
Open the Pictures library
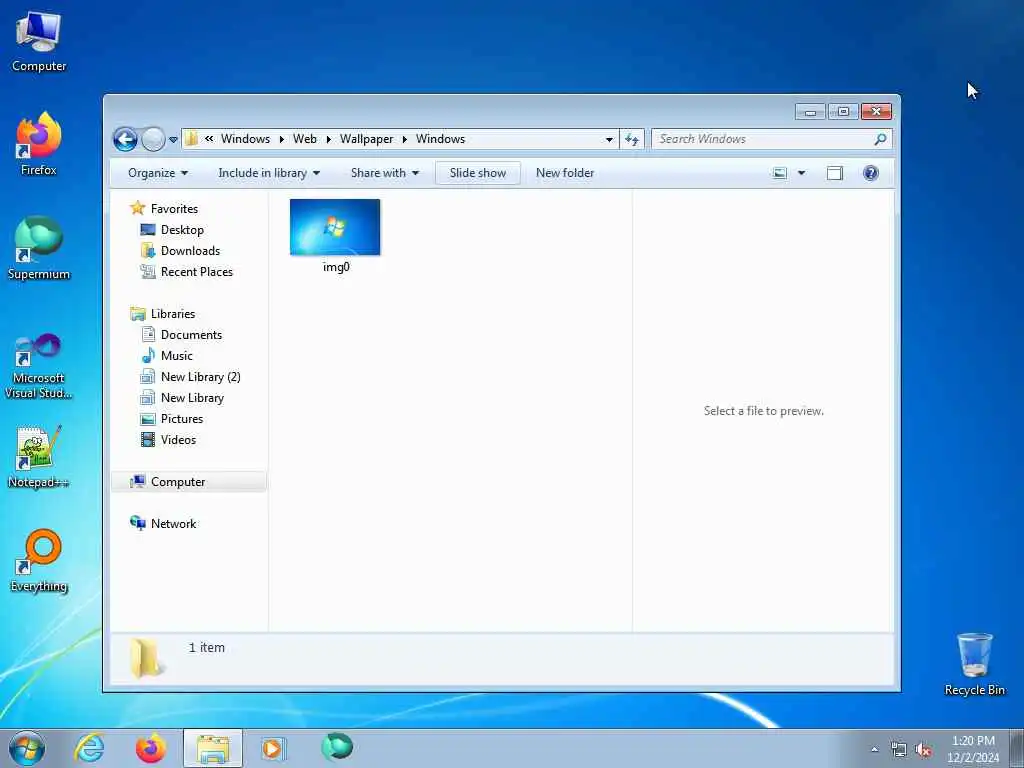tap(182, 419)
